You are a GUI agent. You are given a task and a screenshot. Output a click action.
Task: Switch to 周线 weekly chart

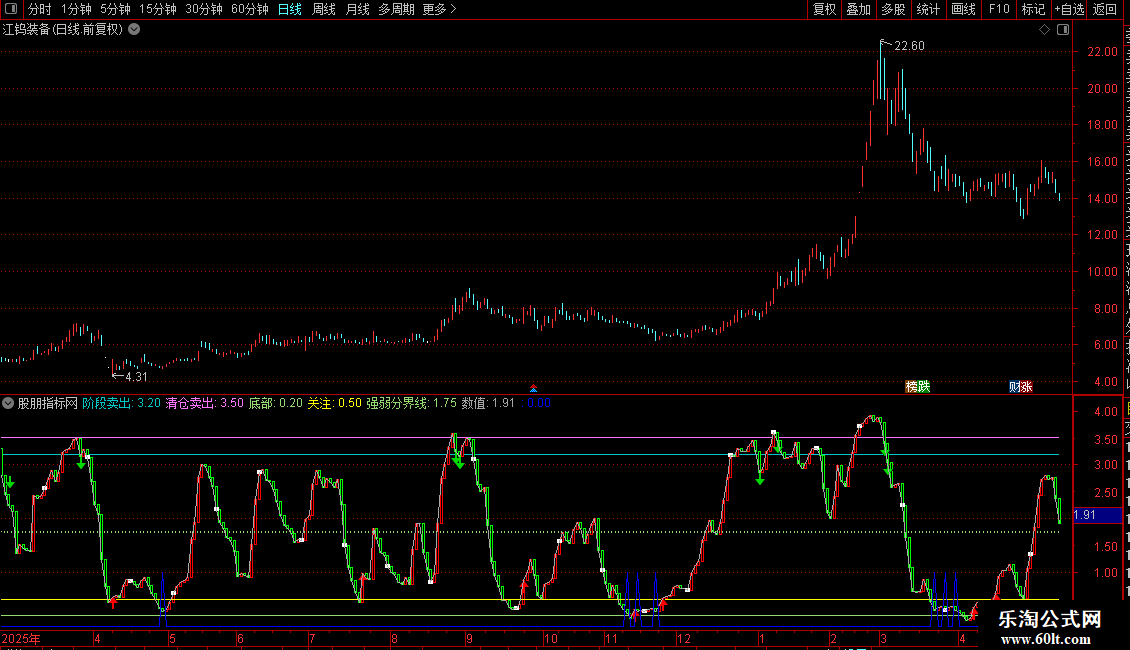click(324, 9)
